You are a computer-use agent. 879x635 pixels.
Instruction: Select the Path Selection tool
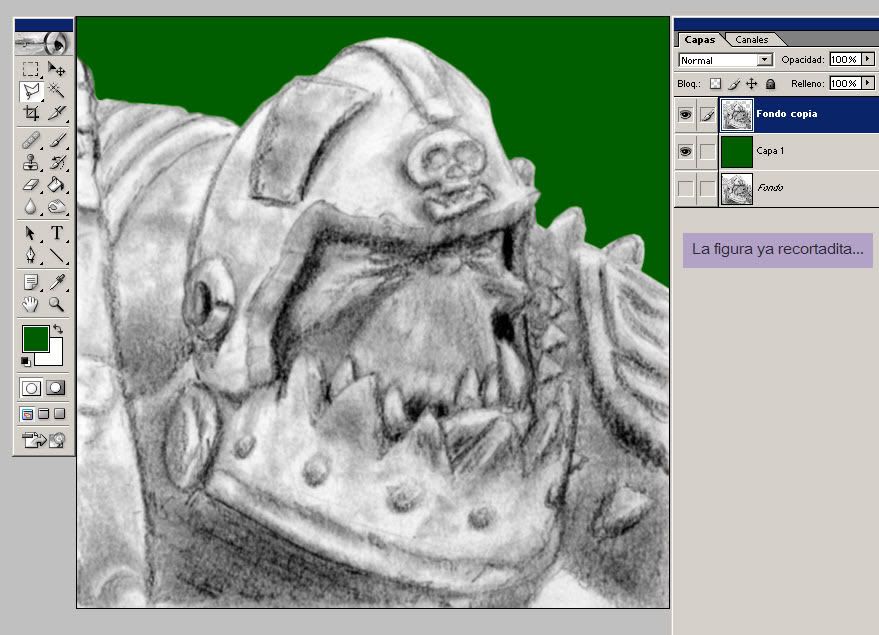pyautogui.click(x=30, y=233)
